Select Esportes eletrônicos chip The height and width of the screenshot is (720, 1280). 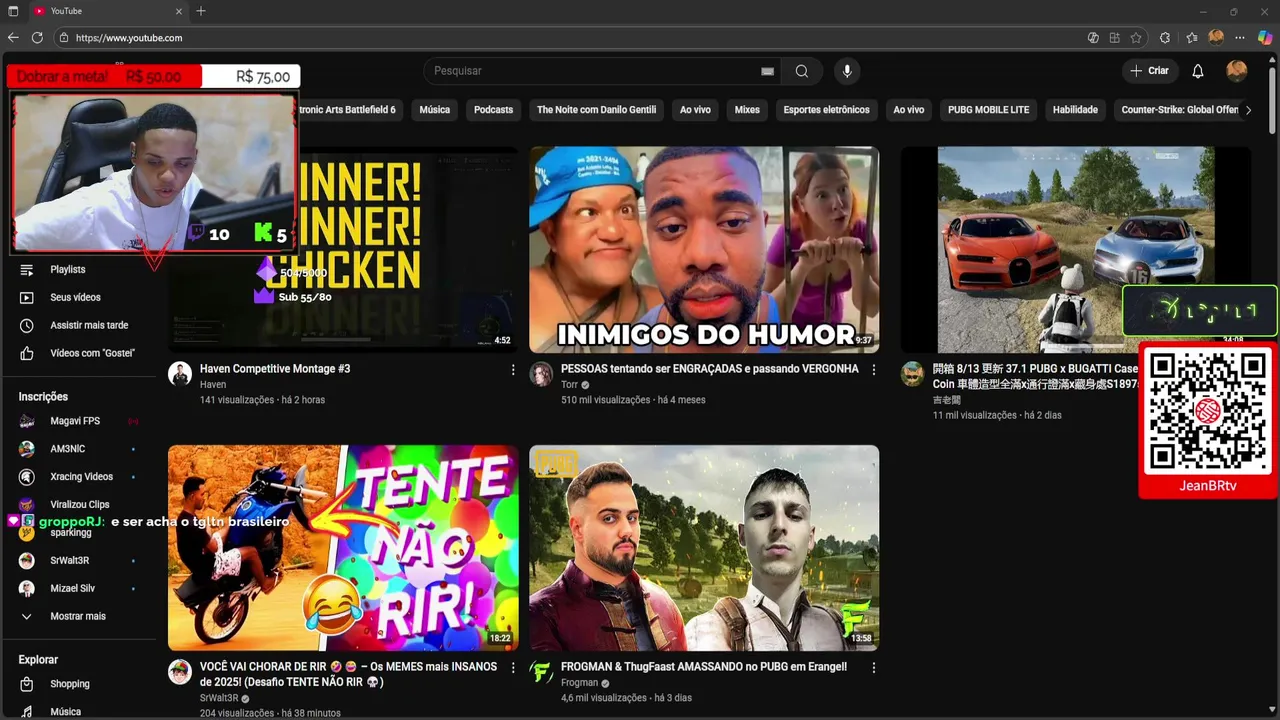click(x=826, y=110)
